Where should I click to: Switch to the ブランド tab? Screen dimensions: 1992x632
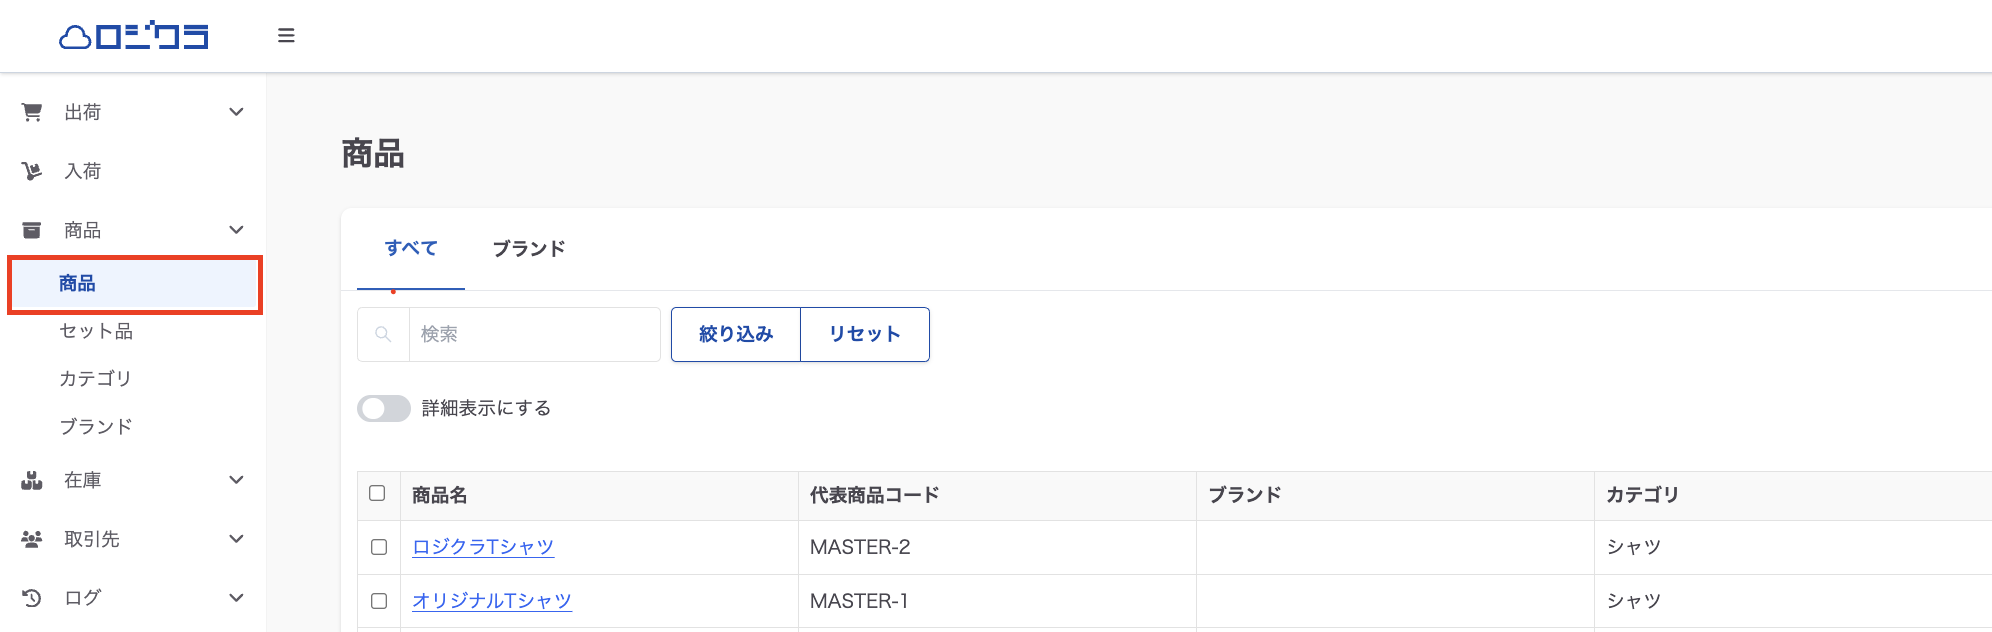pyautogui.click(x=529, y=249)
